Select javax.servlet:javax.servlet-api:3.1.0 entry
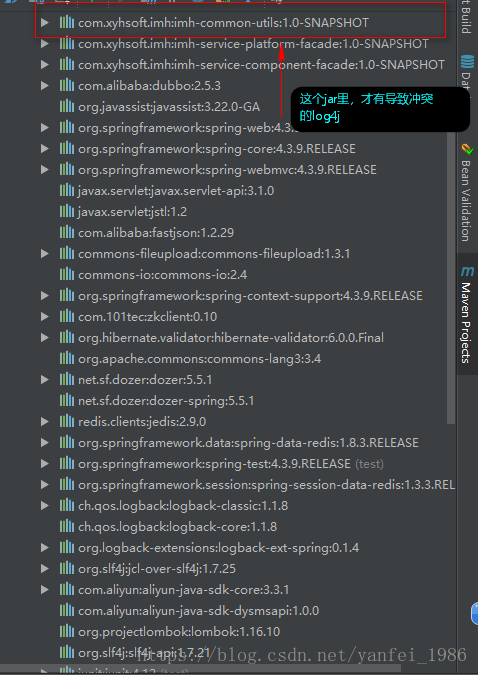This screenshot has width=478, height=675. (x=176, y=190)
